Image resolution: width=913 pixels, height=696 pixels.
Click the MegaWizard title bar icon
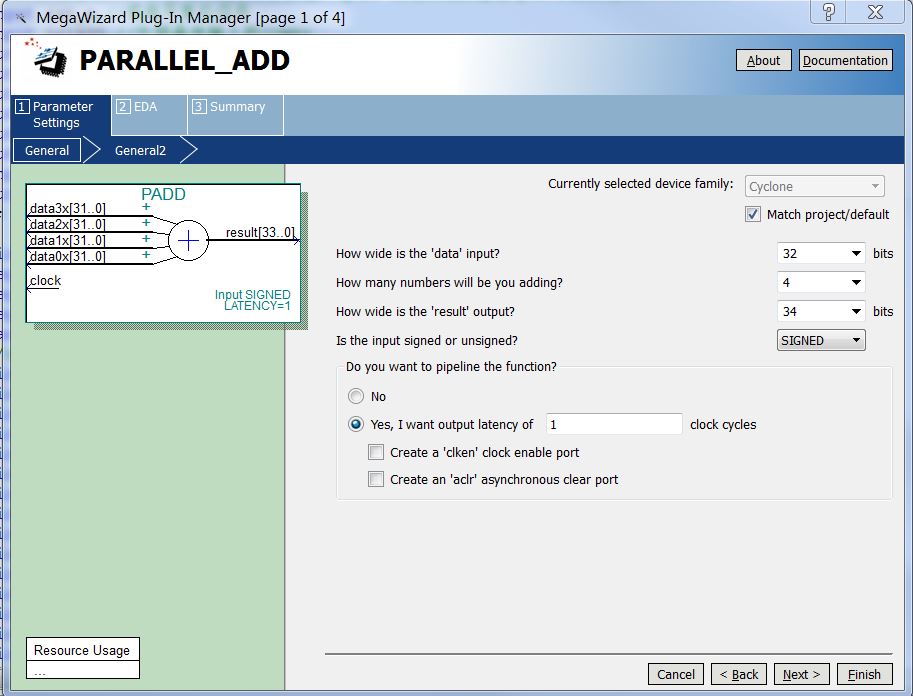(21, 17)
